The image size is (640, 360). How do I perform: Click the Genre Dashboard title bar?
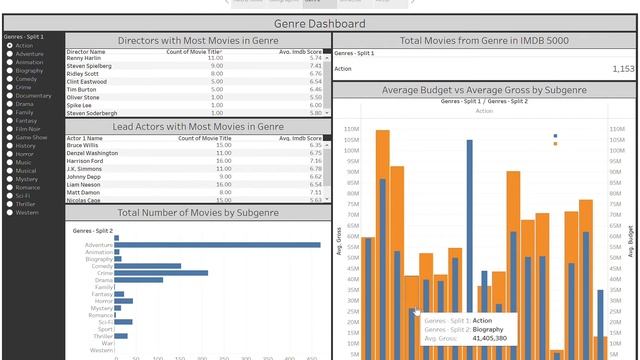[320, 24]
